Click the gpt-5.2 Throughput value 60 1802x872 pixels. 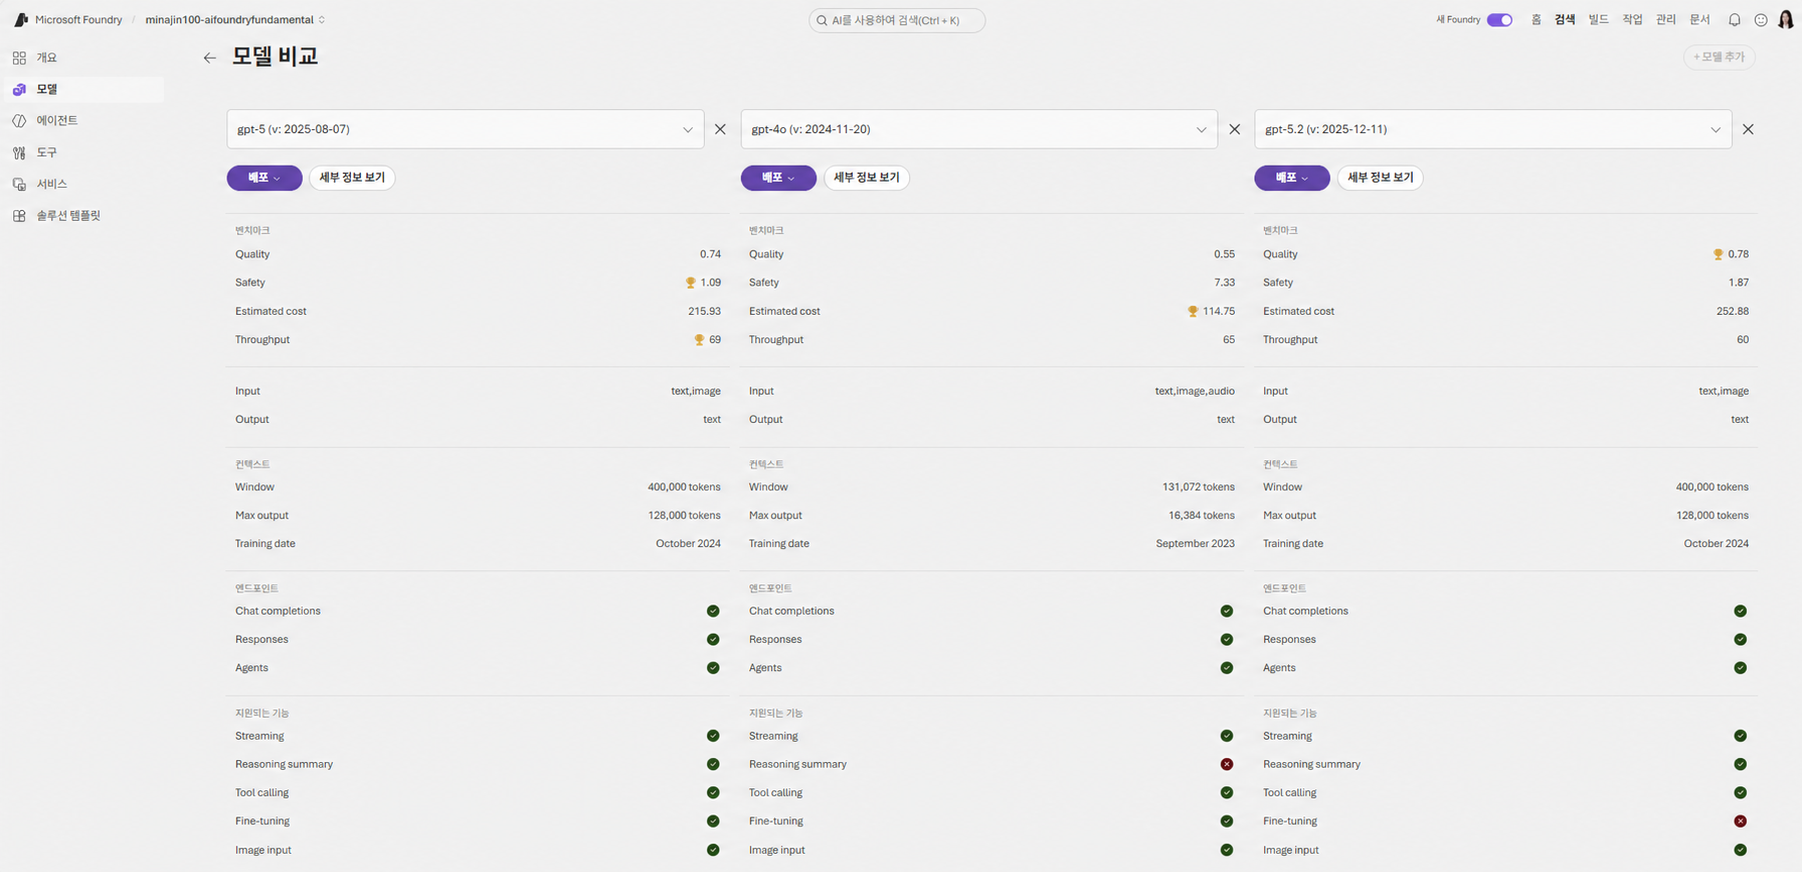[x=1743, y=340]
